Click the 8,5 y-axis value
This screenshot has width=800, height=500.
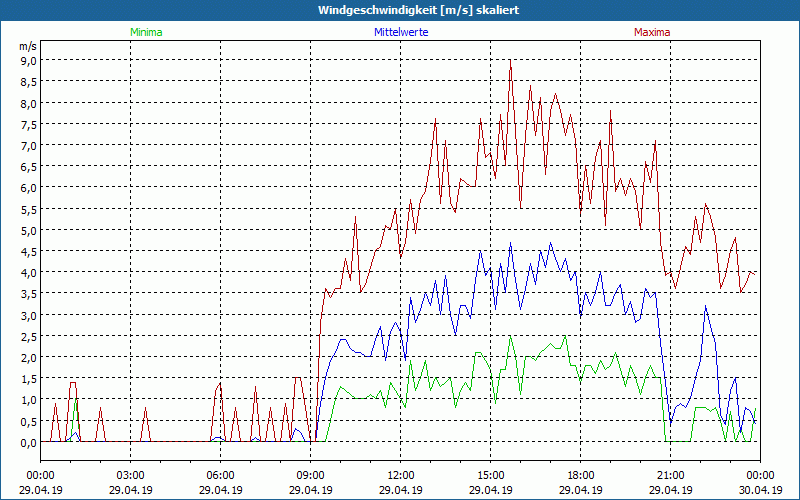pos(29,82)
